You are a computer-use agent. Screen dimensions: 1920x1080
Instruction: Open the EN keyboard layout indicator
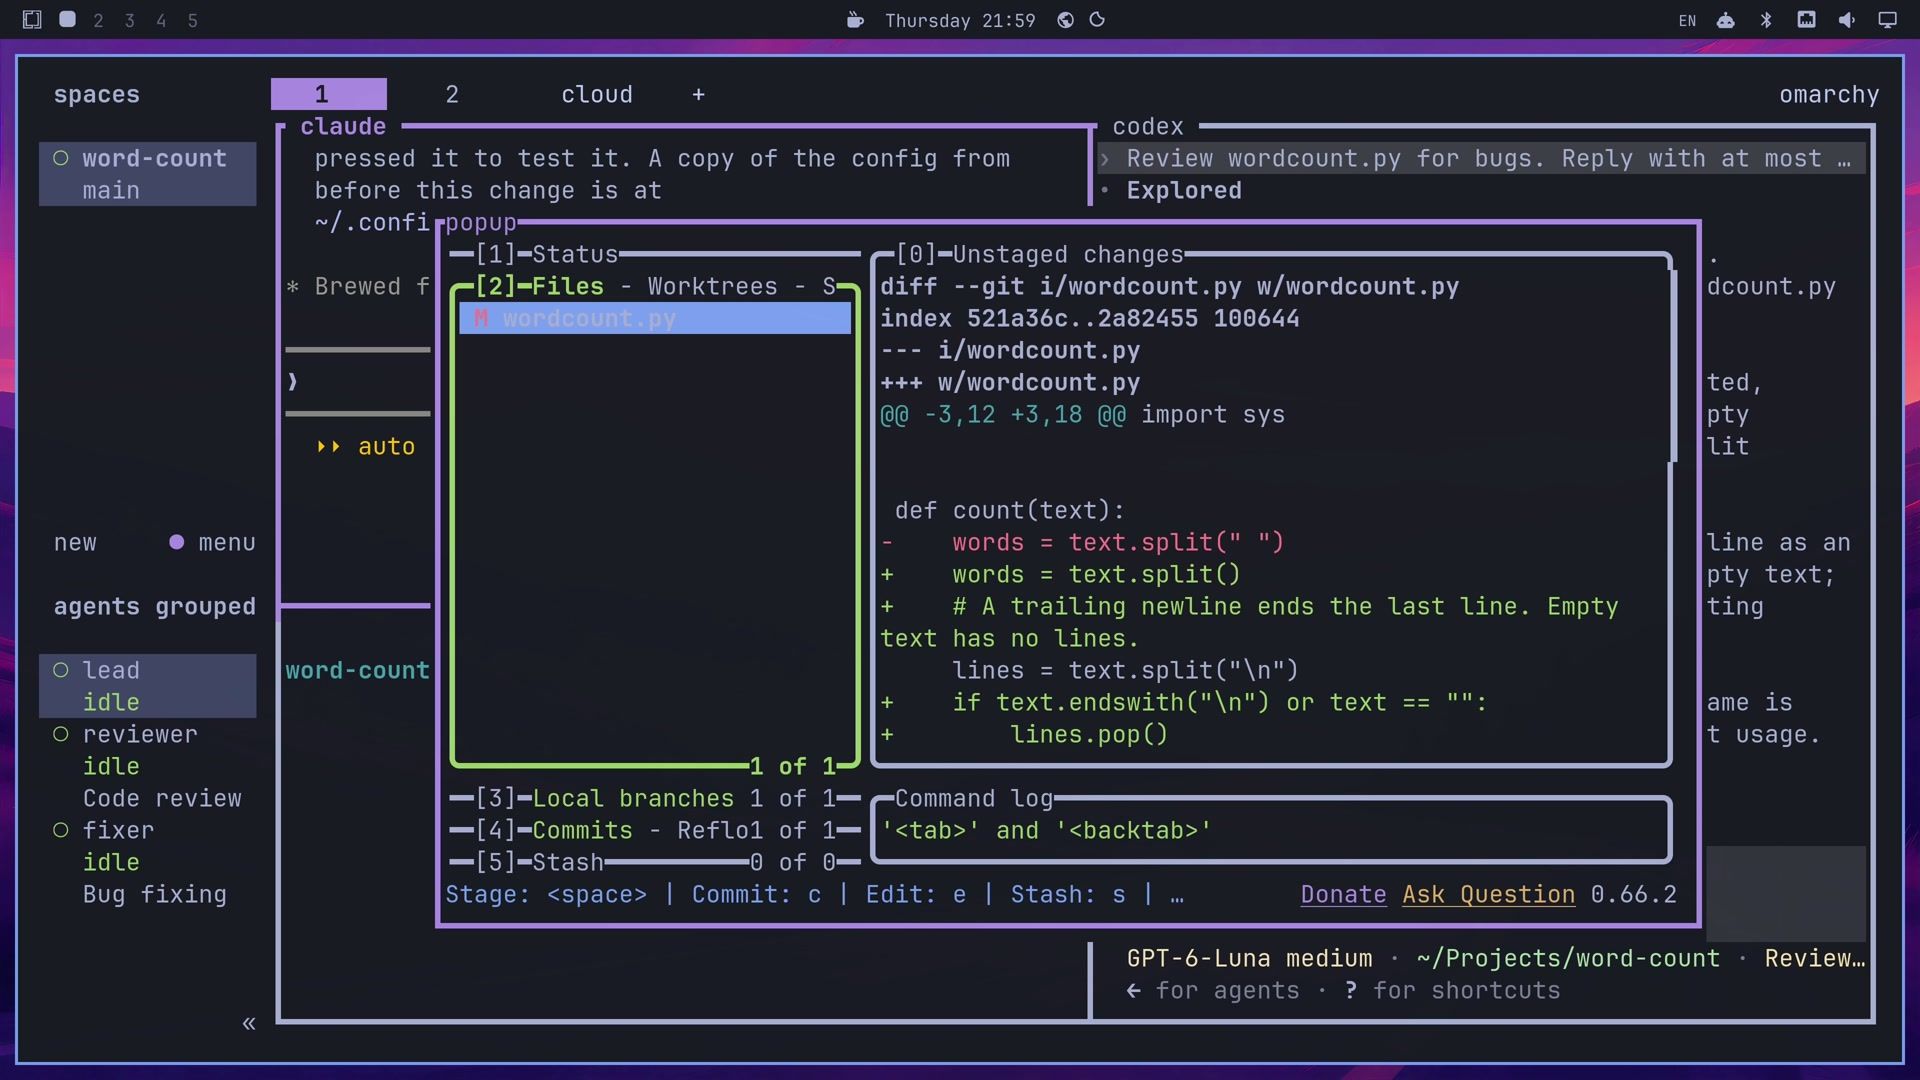(1687, 20)
